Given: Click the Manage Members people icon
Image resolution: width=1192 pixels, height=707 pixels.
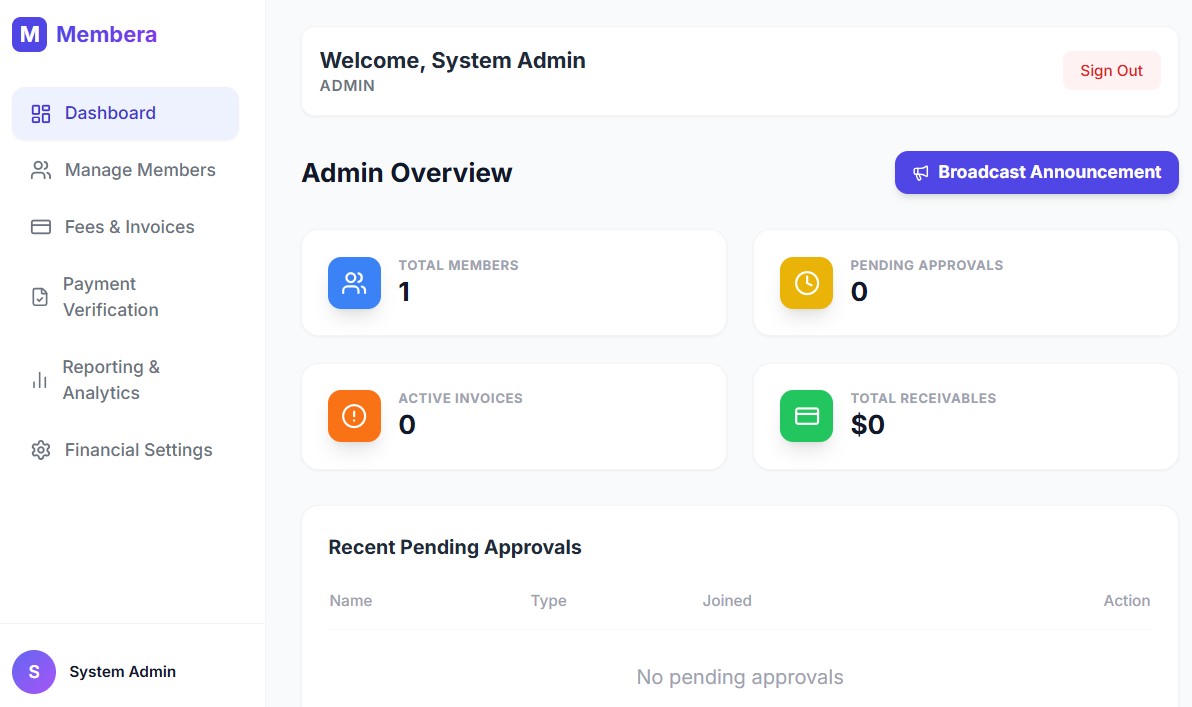Looking at the screenshot, I should [41, 171].
